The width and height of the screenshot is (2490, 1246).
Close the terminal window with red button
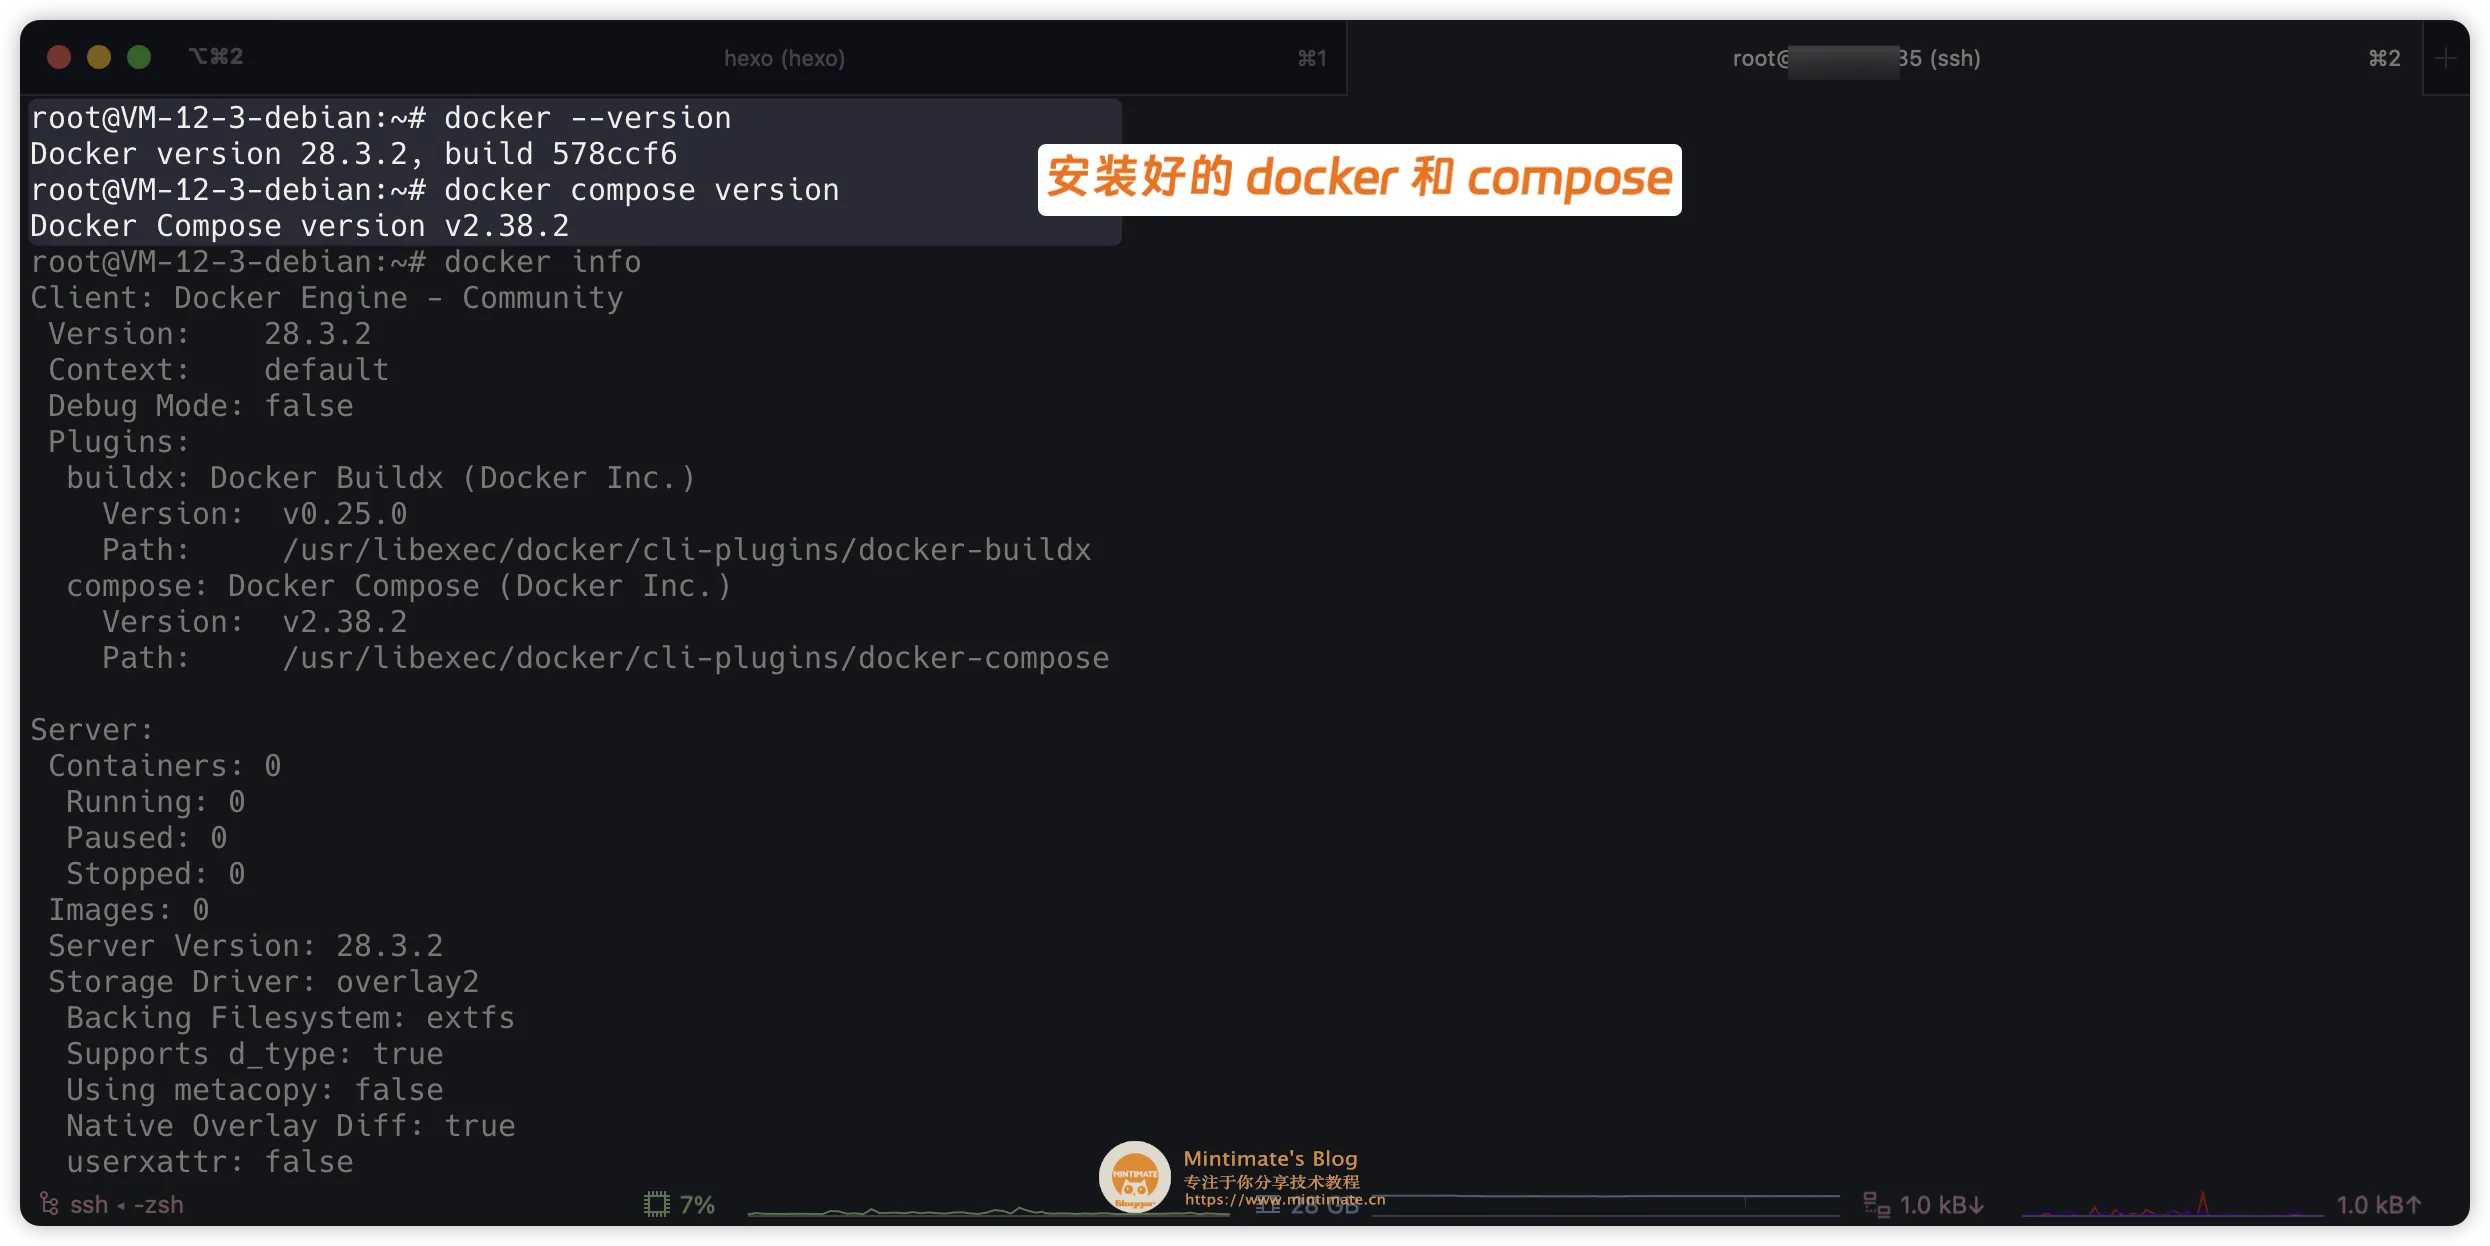[x=59, y=57]
